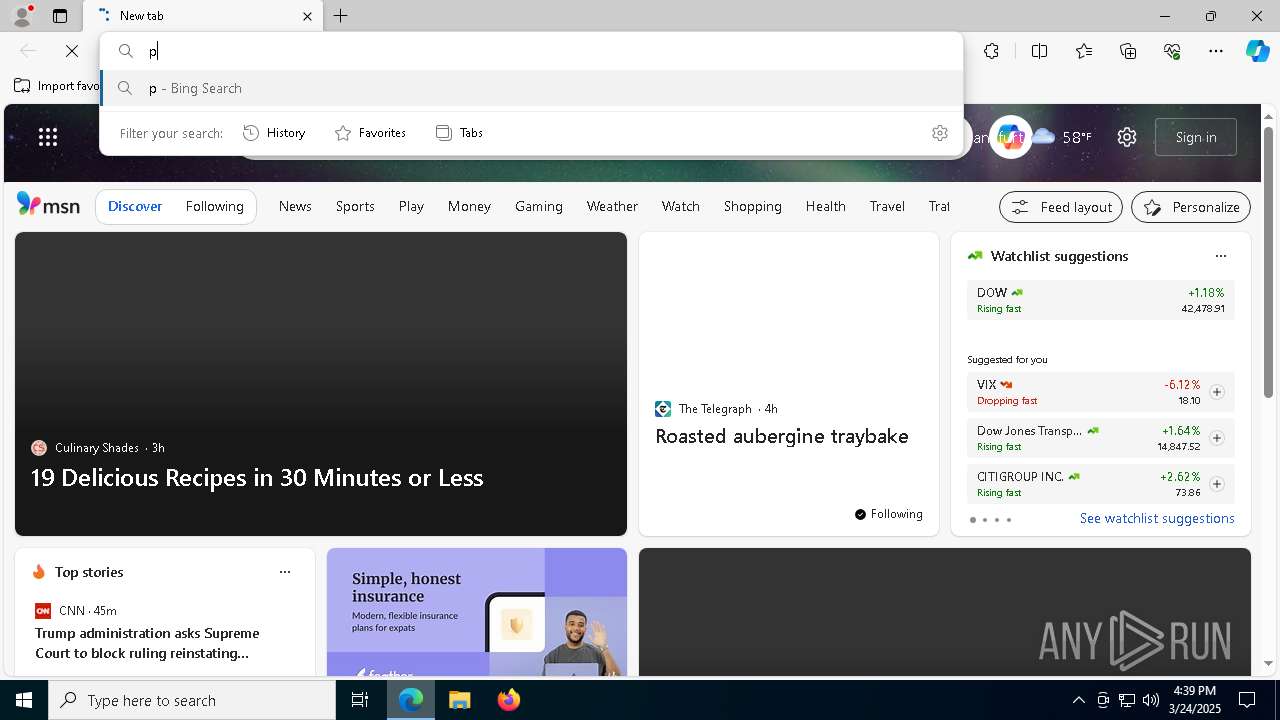Filter search by Tabs
This screenshot has width=1280, height=720.
pos(459,133)
